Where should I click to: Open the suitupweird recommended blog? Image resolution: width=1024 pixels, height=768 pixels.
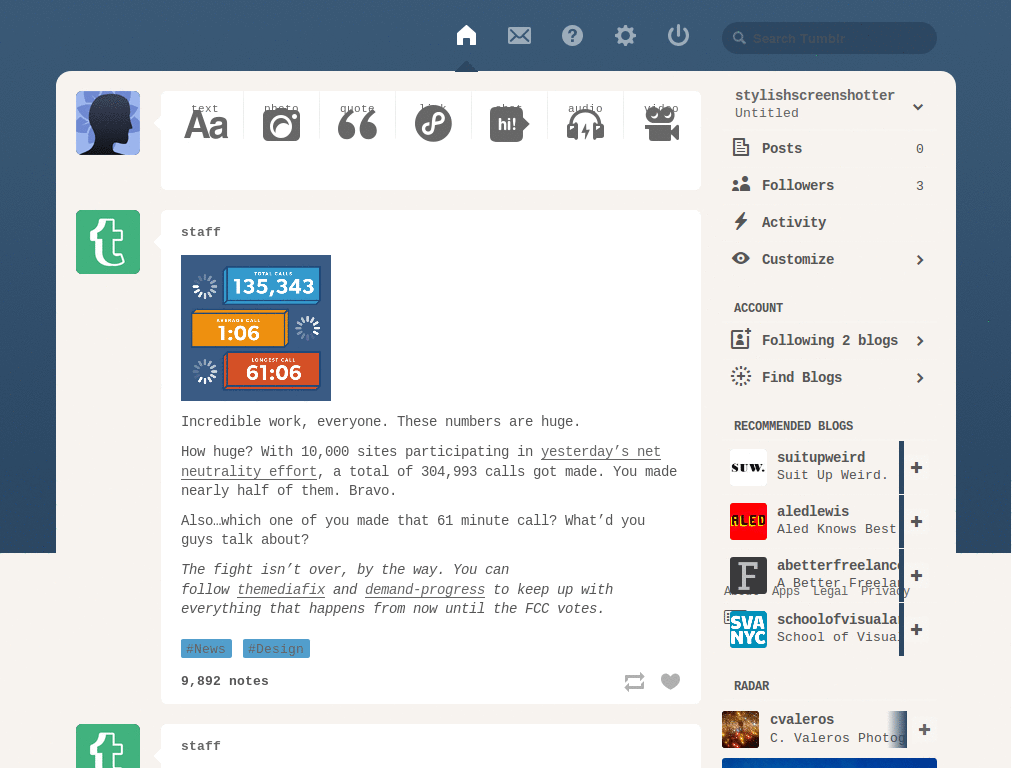[821, 457]
